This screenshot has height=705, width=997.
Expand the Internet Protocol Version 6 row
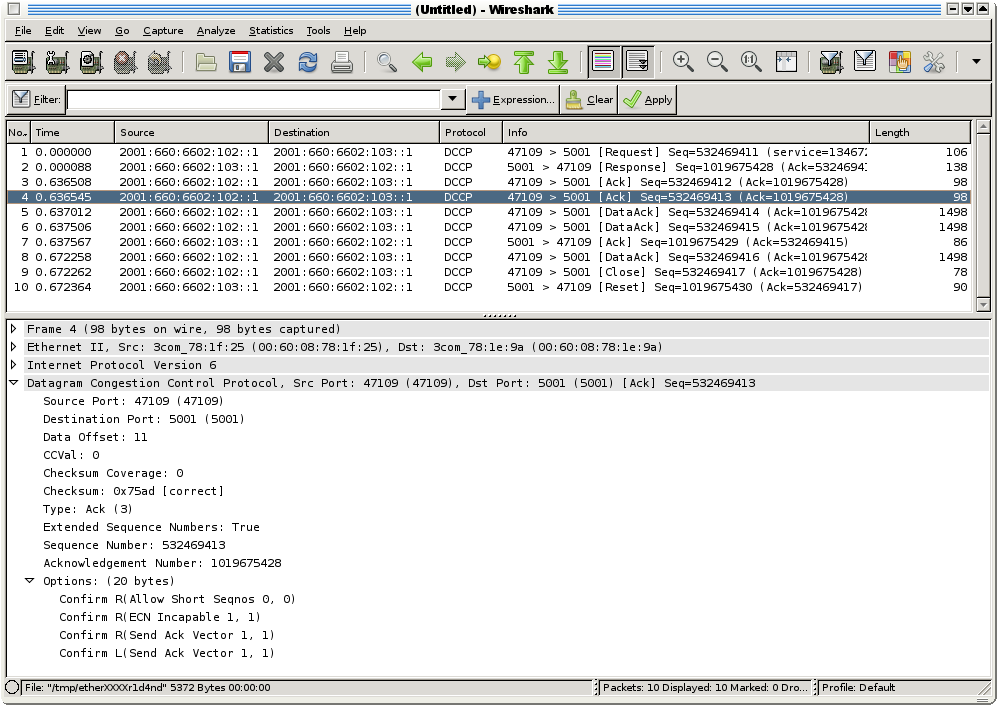[x=13, y=364]
